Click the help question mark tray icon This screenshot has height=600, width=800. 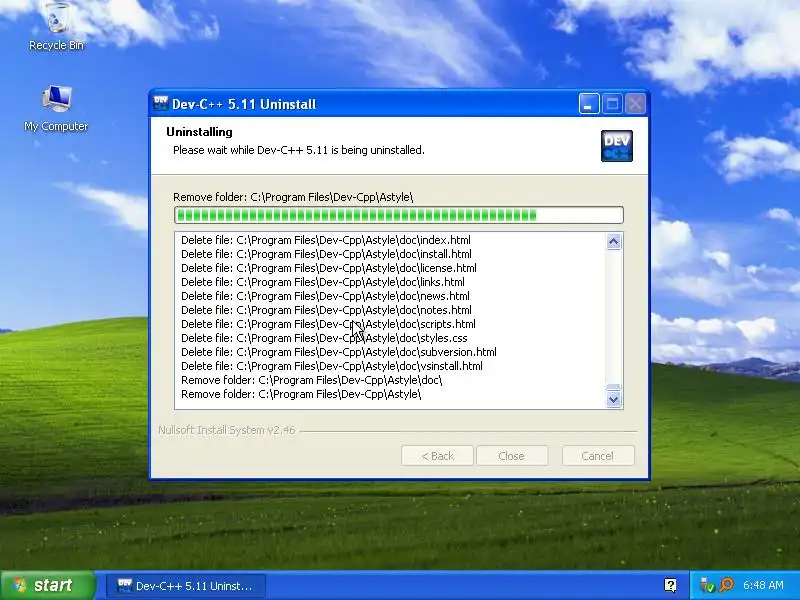pos(670,585)
